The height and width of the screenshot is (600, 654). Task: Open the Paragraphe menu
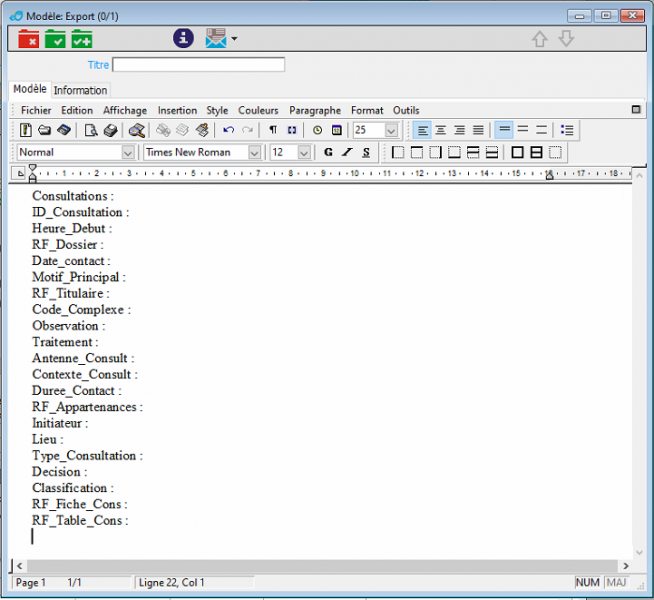[315, 110]
